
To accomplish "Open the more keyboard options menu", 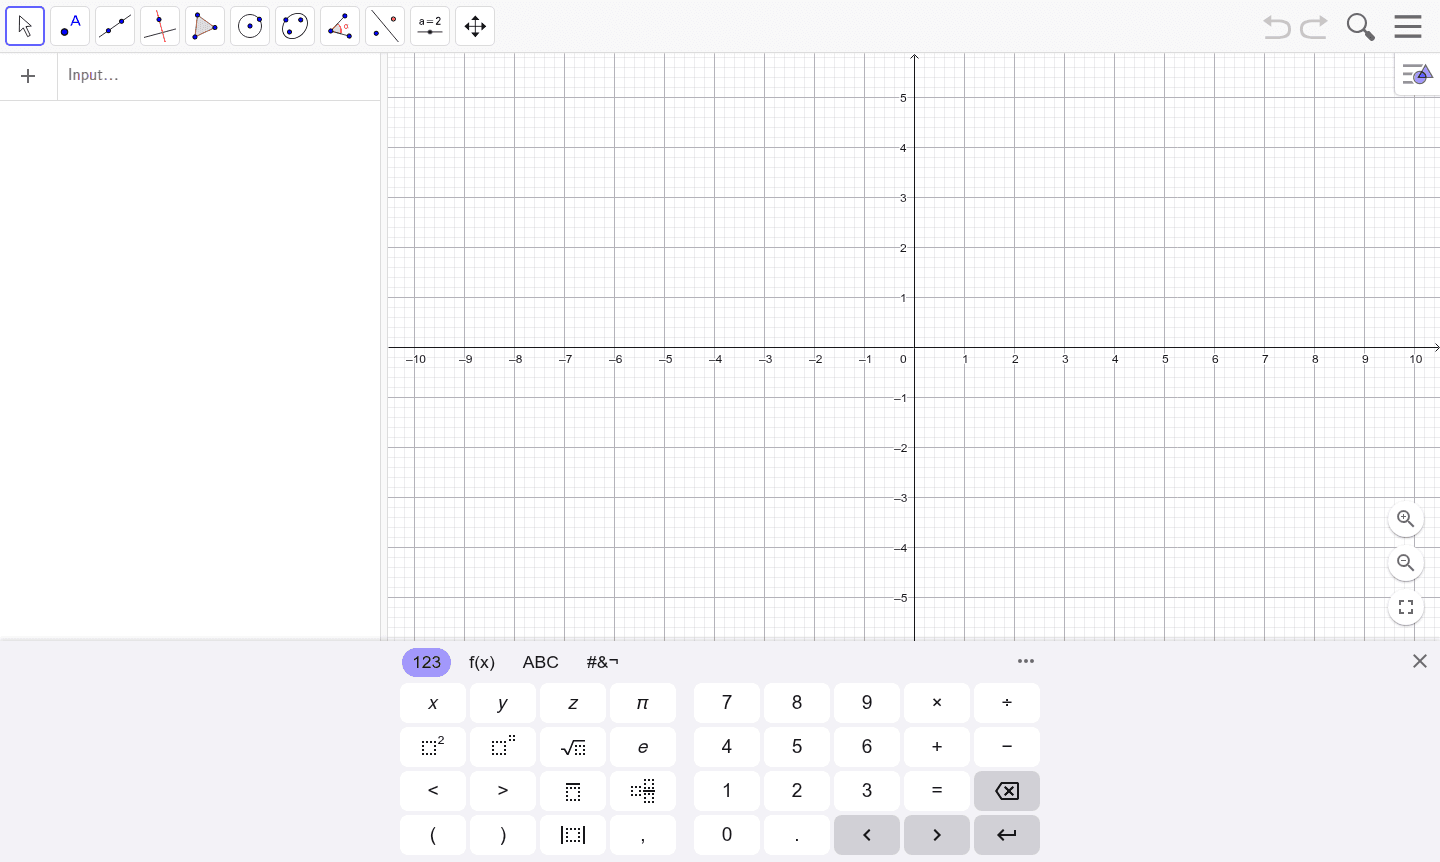I will click(x=1026, y=661).
